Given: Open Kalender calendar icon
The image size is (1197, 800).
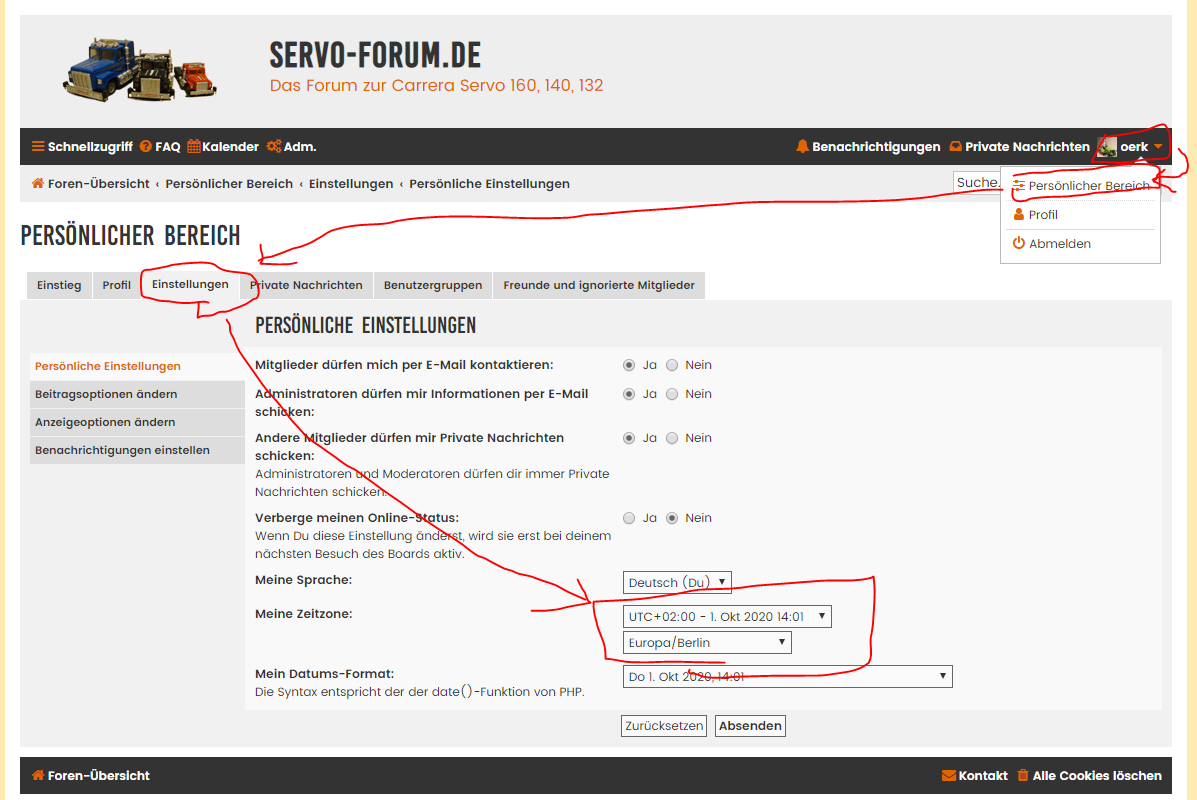Looking at the screenshot, I should tap(194, 147).
